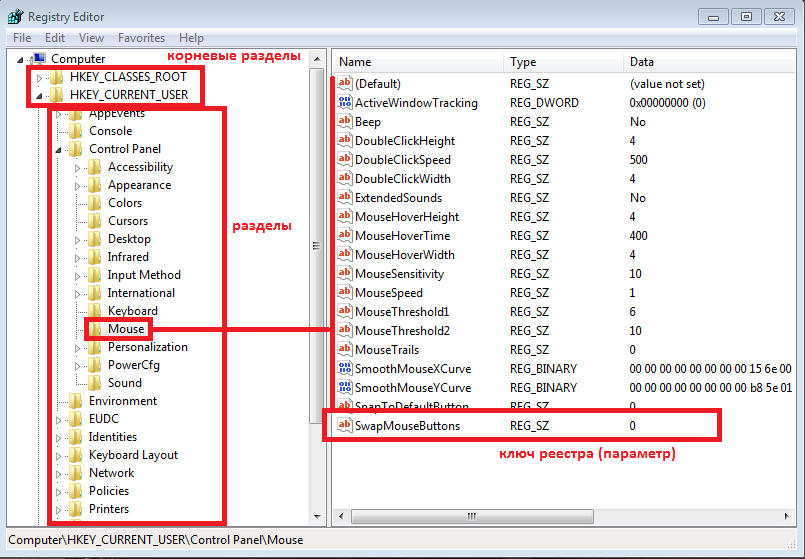The image size is (805, 559).
Task: Click the Environment folder icon
Action: 75,400
